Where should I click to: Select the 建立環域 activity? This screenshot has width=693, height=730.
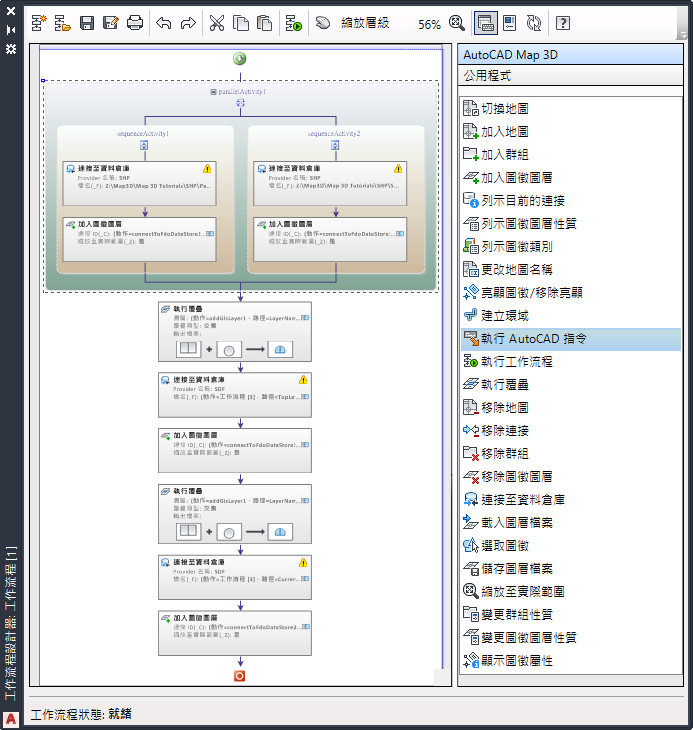tap(571, 316)
